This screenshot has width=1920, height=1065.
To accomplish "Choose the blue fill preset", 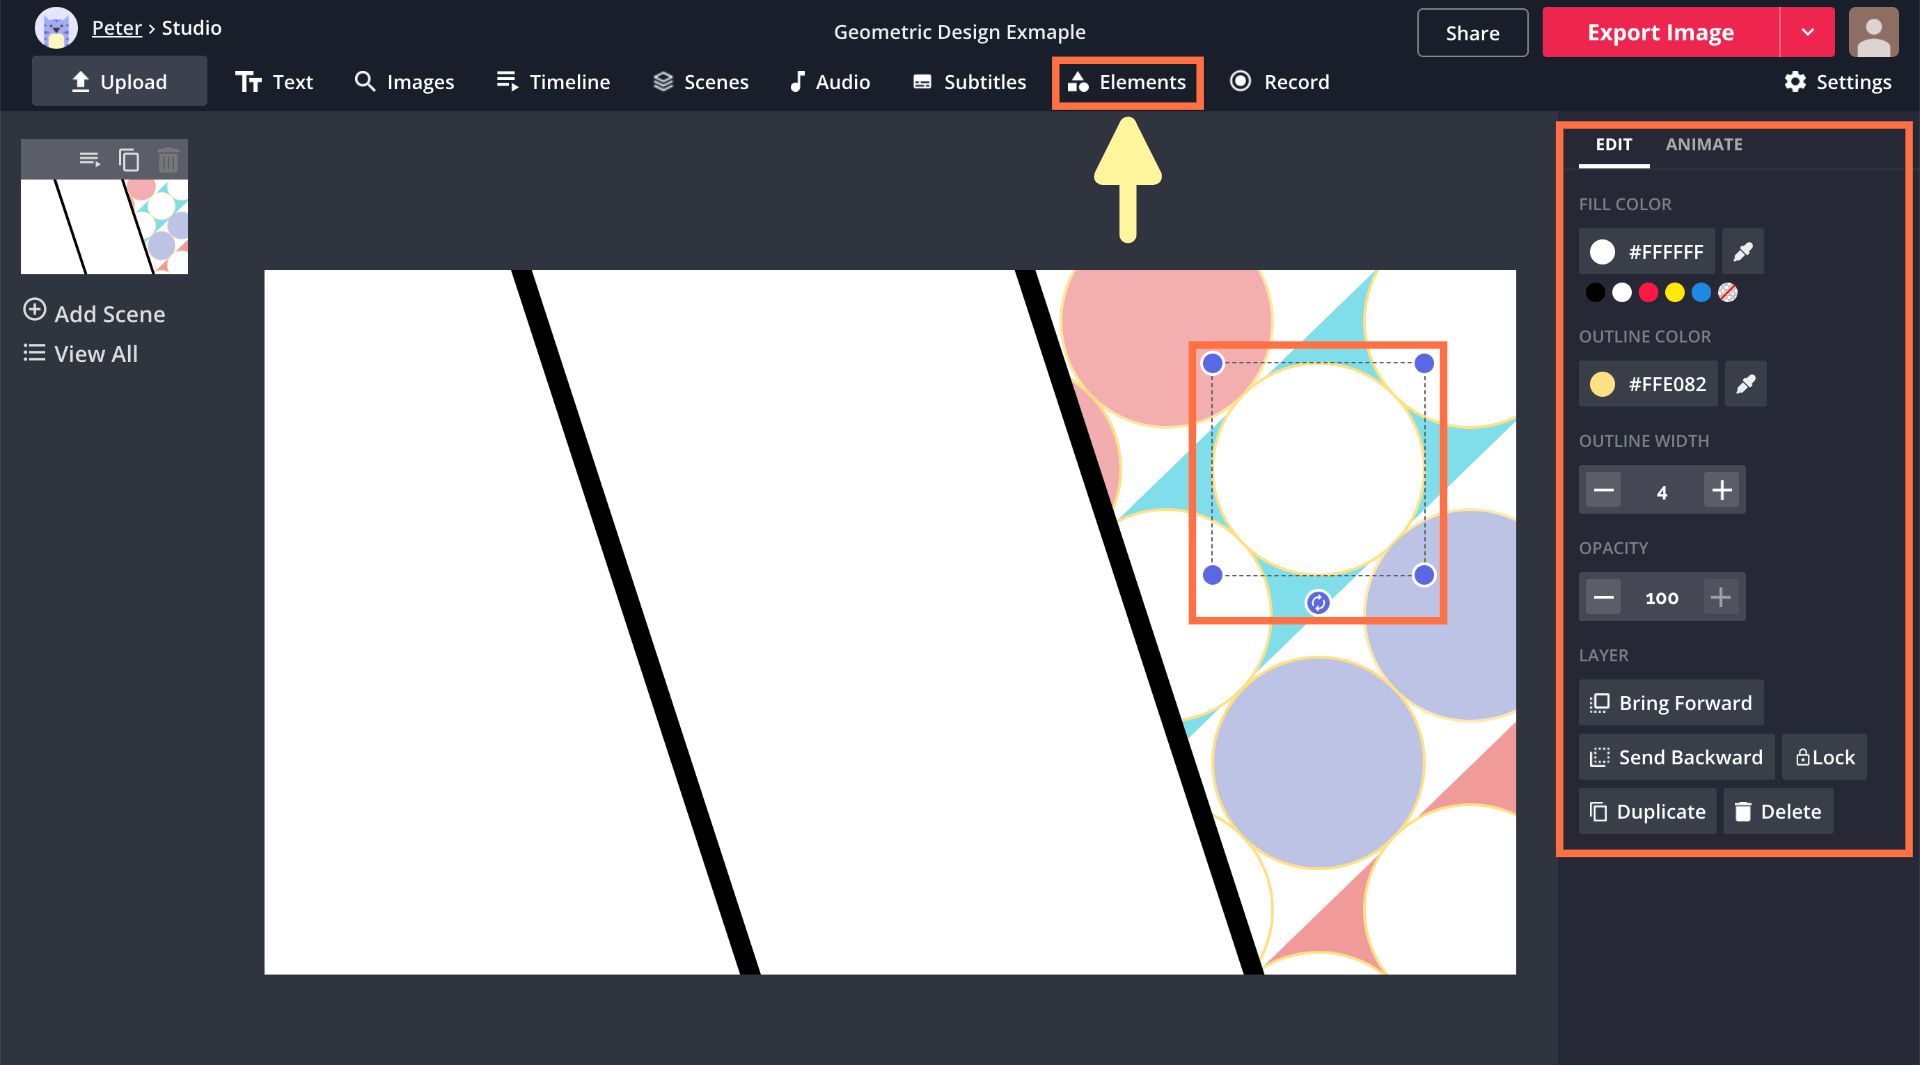I will [1701, 293].
